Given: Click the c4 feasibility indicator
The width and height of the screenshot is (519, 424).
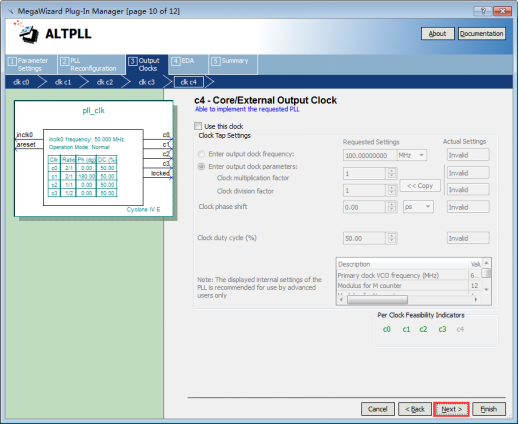Looking at the screenshot, I should tap(460, 329).
